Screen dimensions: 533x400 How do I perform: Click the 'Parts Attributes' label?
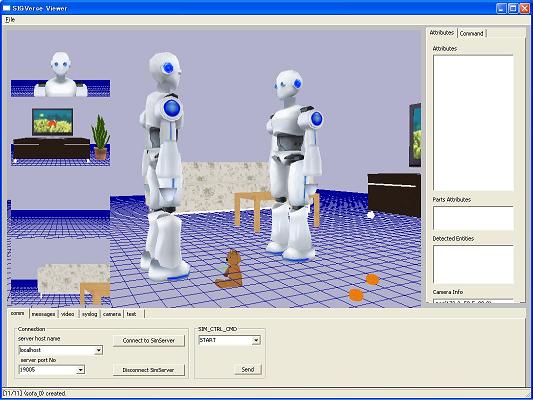coord(451,199)
